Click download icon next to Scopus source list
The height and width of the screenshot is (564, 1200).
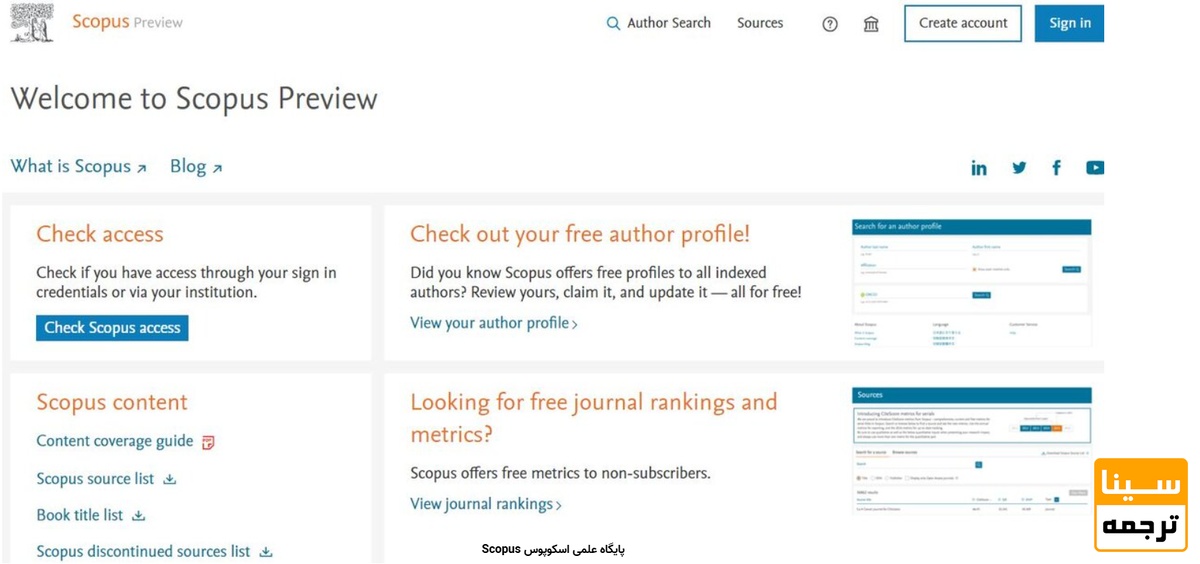(x=169, y=480)
